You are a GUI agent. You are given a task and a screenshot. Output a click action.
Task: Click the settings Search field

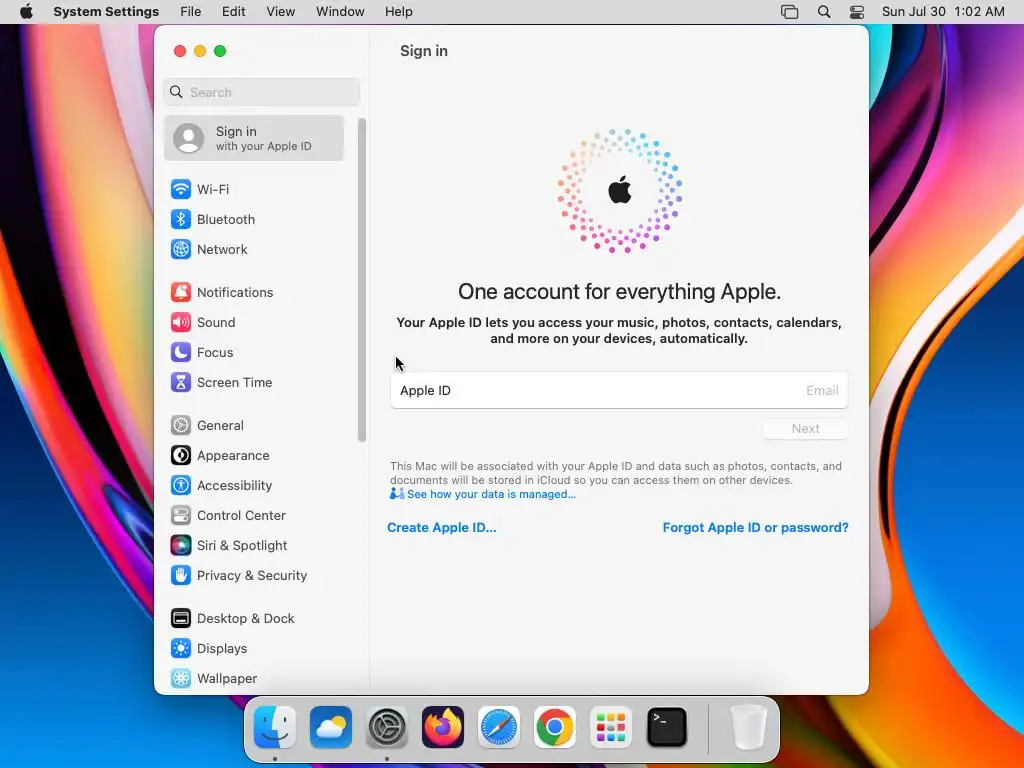coord(261,92)
